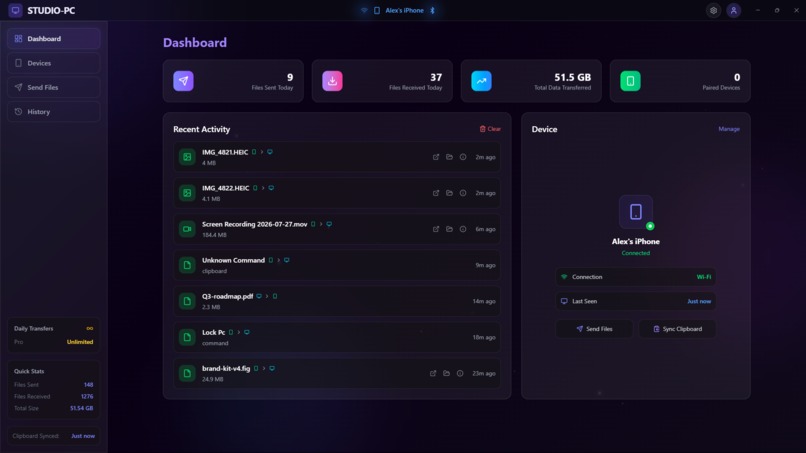806x453 pixels.
Task: Click the Last Seen Just now row
Action: 636,301
